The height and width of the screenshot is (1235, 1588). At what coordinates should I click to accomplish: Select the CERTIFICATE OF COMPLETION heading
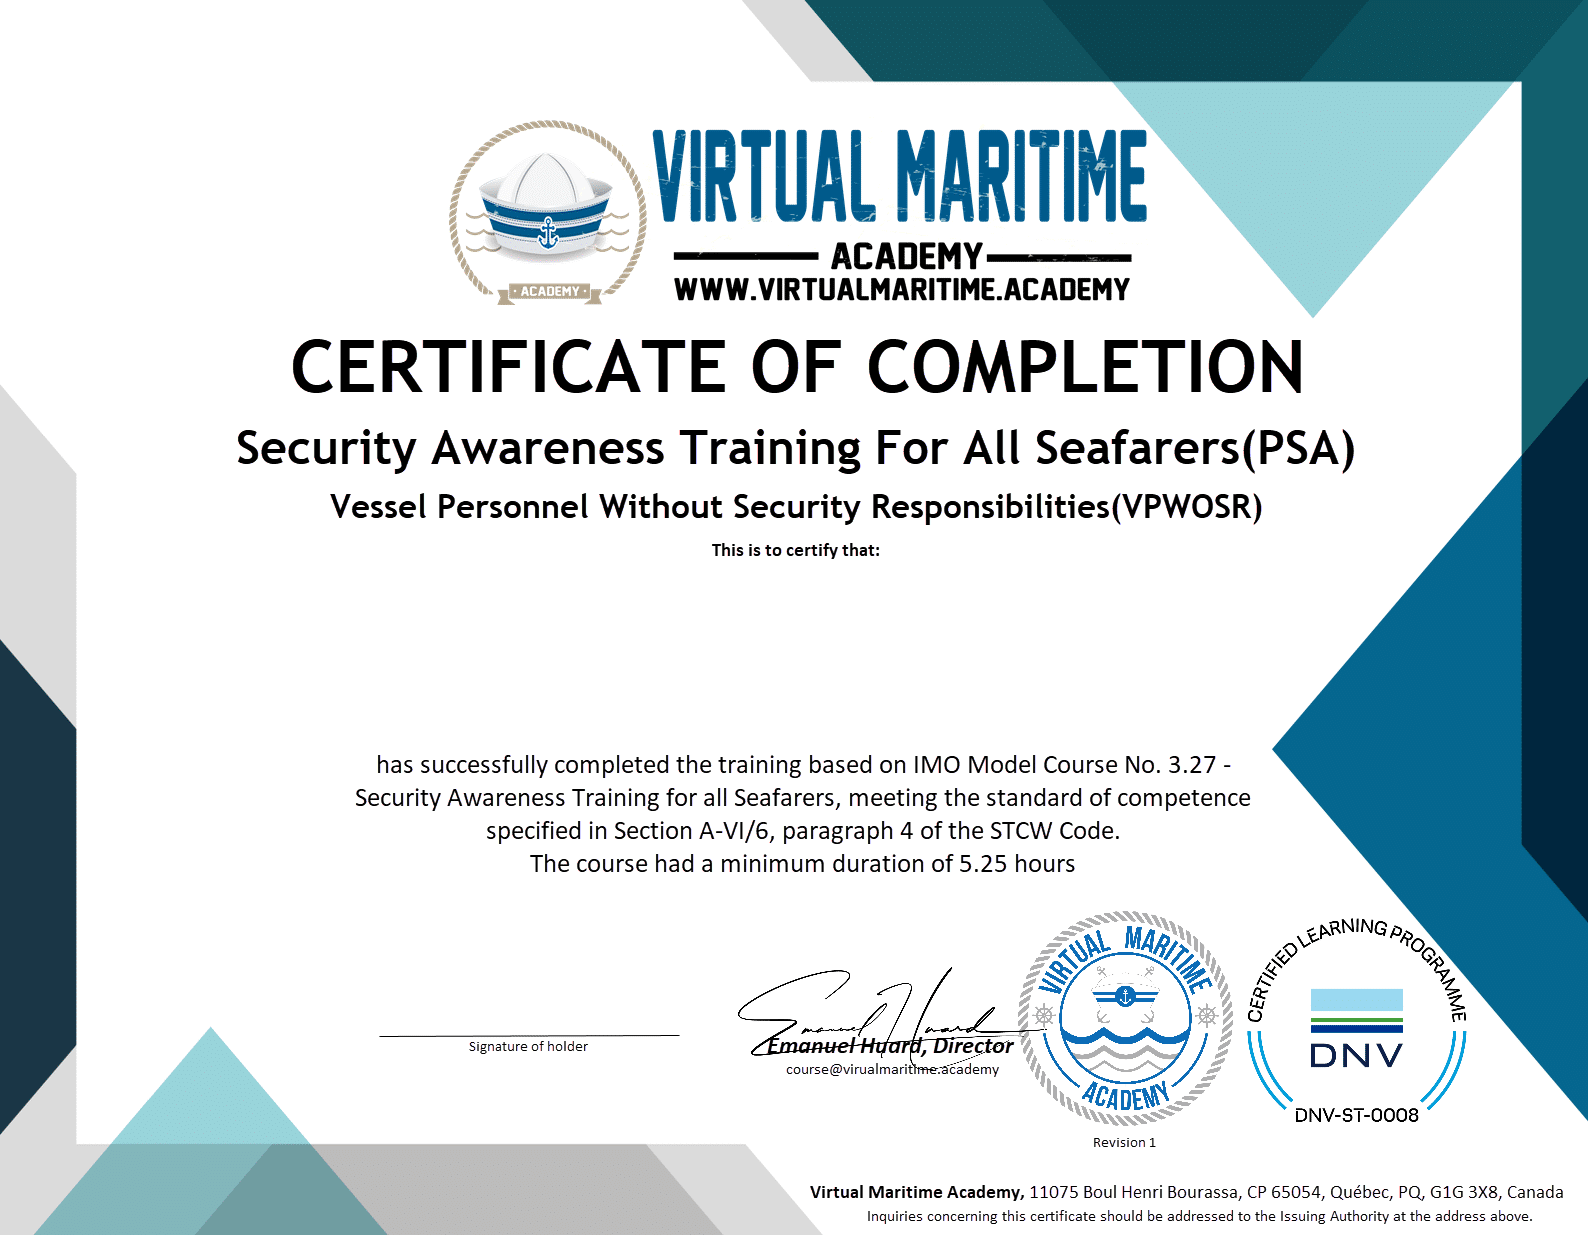point(797,367)
